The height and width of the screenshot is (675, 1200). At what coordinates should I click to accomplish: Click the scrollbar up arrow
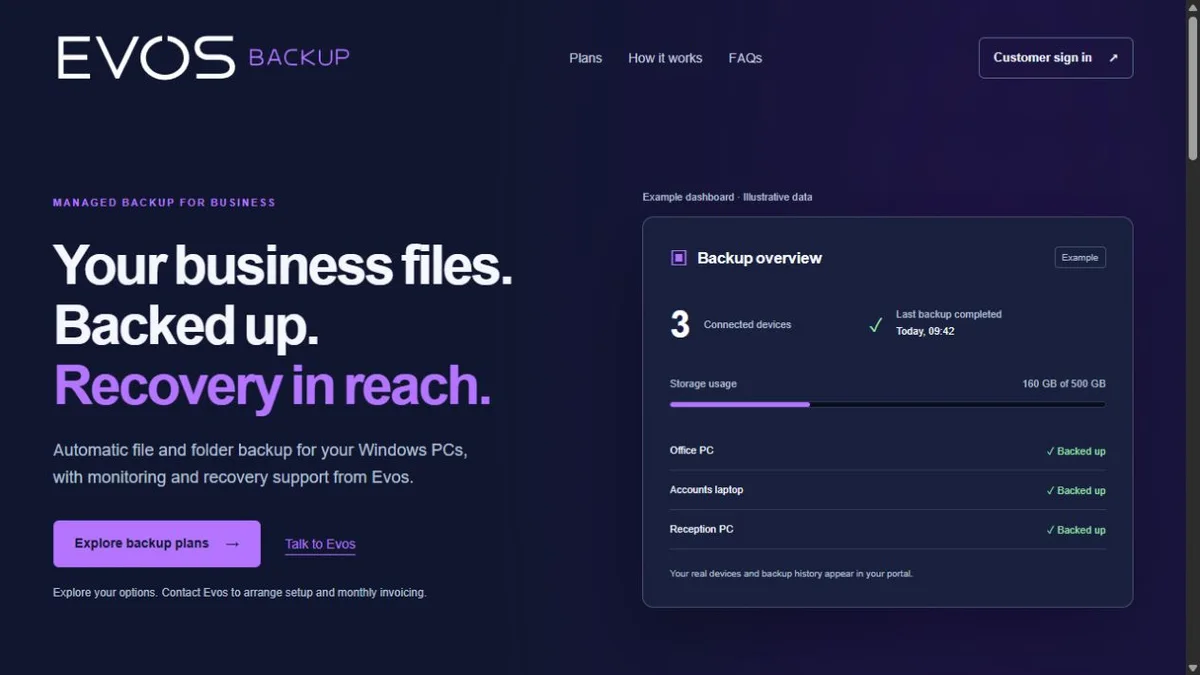pyautogui.click(x=1192, y=7)
